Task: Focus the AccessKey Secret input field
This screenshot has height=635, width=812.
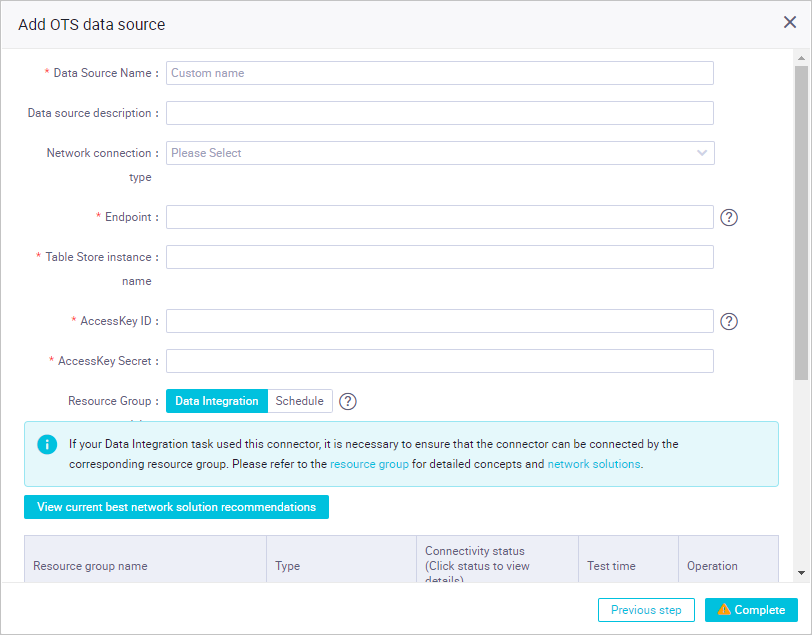Action: tap(440, 361)
